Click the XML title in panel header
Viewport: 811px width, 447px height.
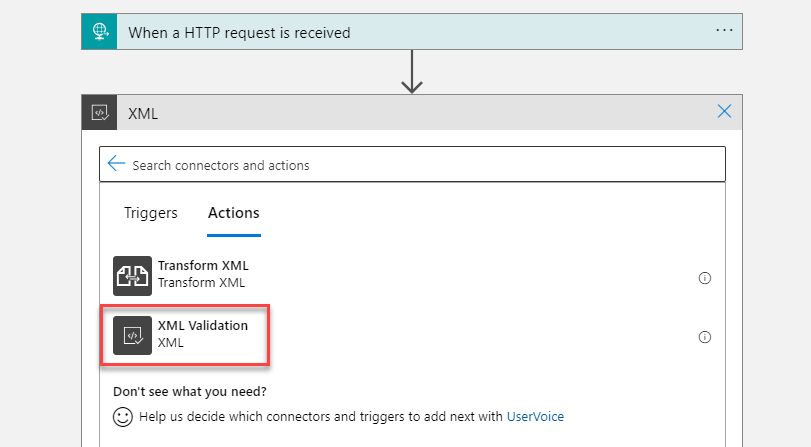pos(144,114)
